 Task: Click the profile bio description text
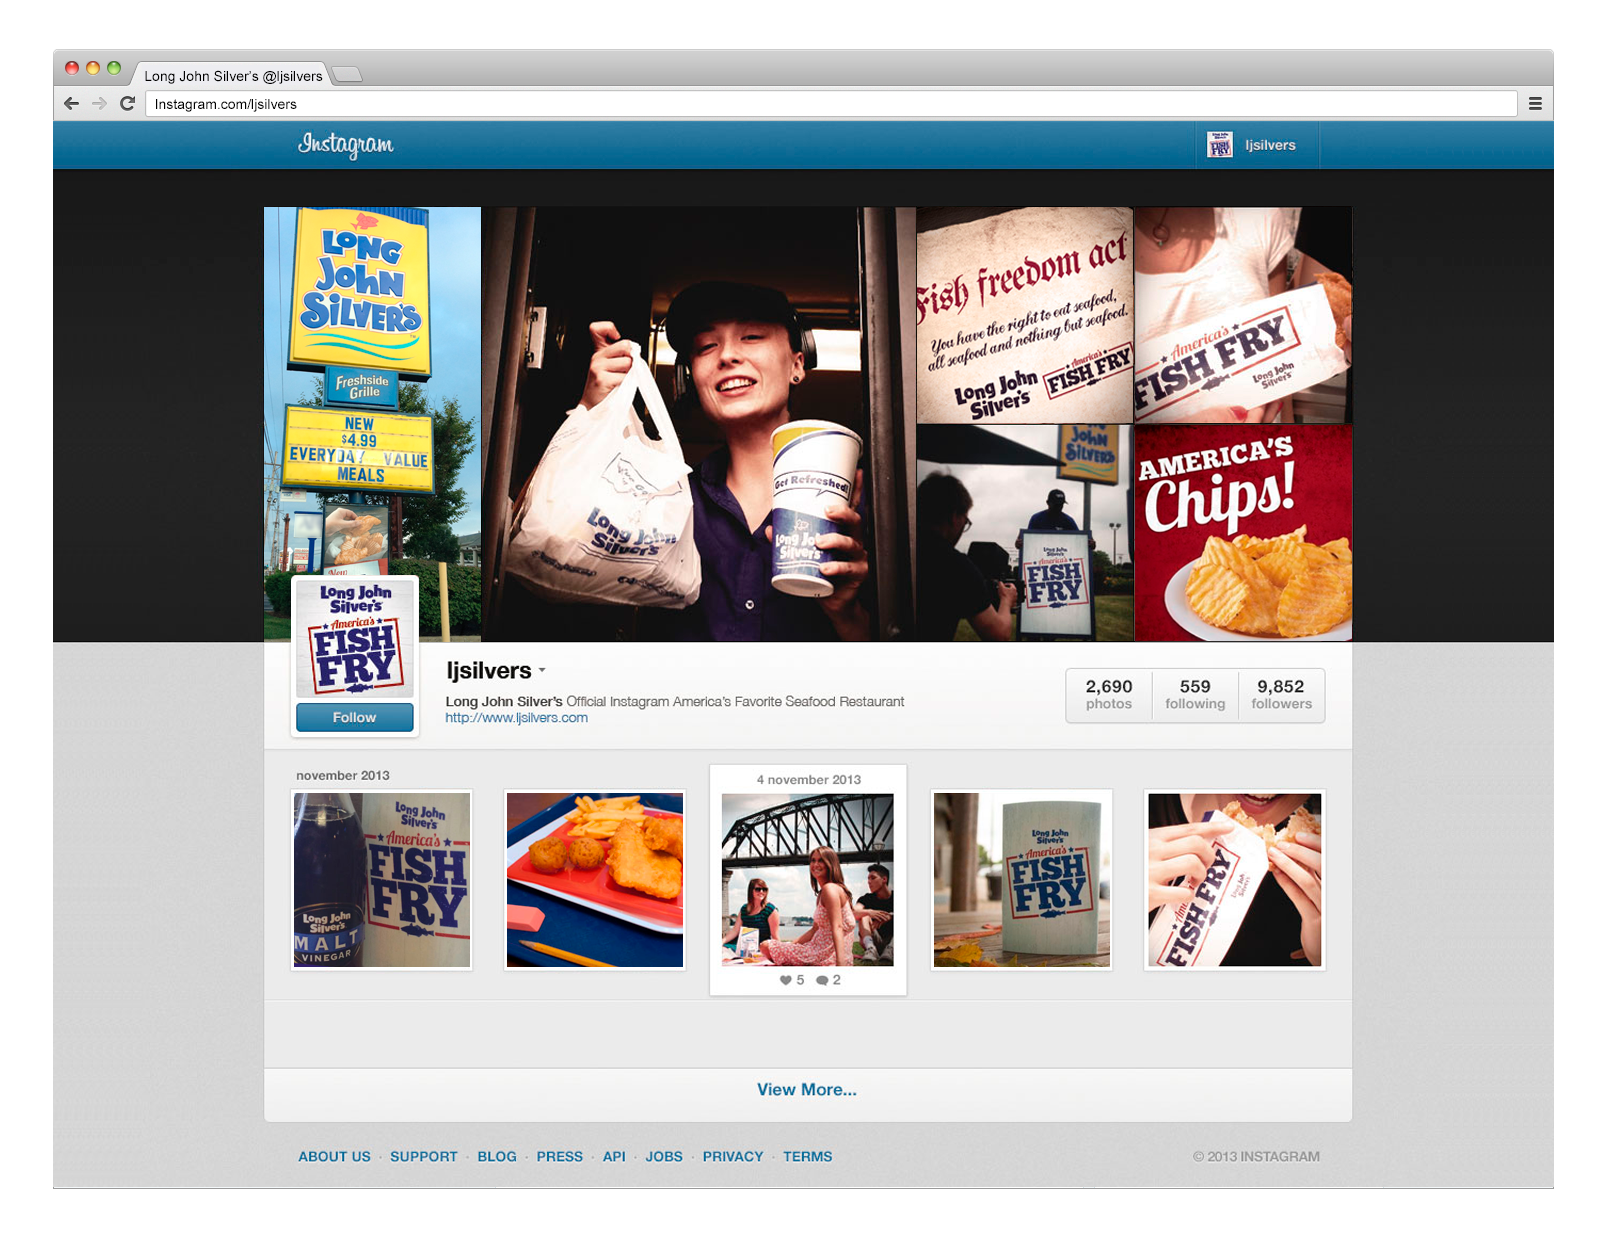coord(675,702)
